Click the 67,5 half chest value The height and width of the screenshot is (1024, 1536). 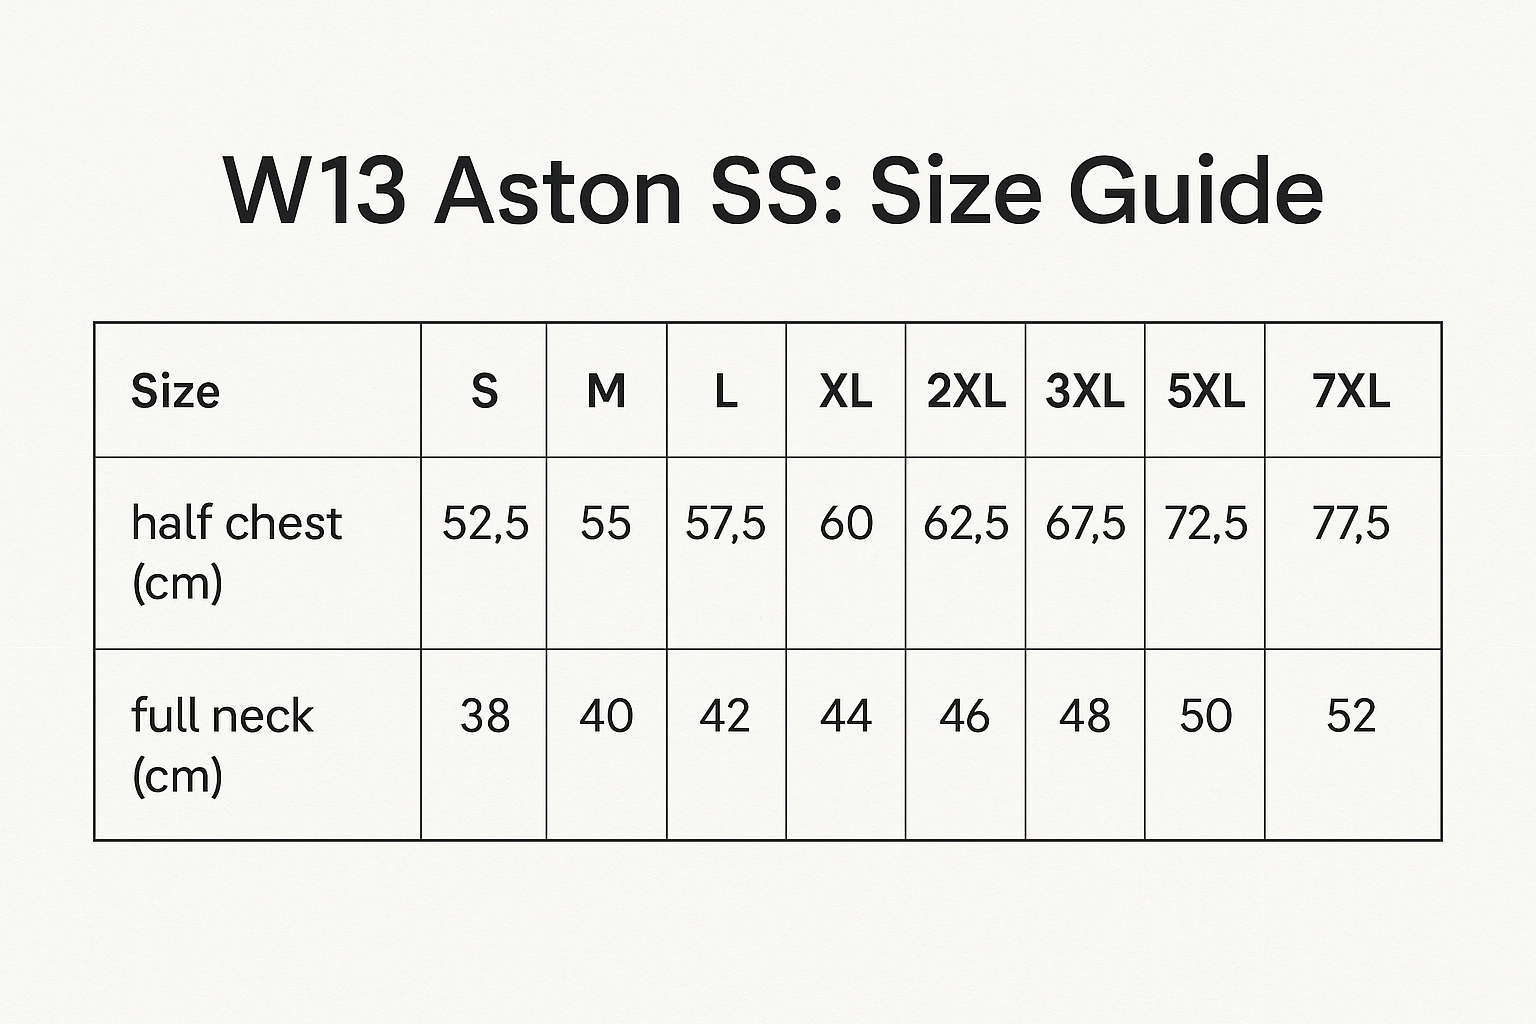point(1085,524)
